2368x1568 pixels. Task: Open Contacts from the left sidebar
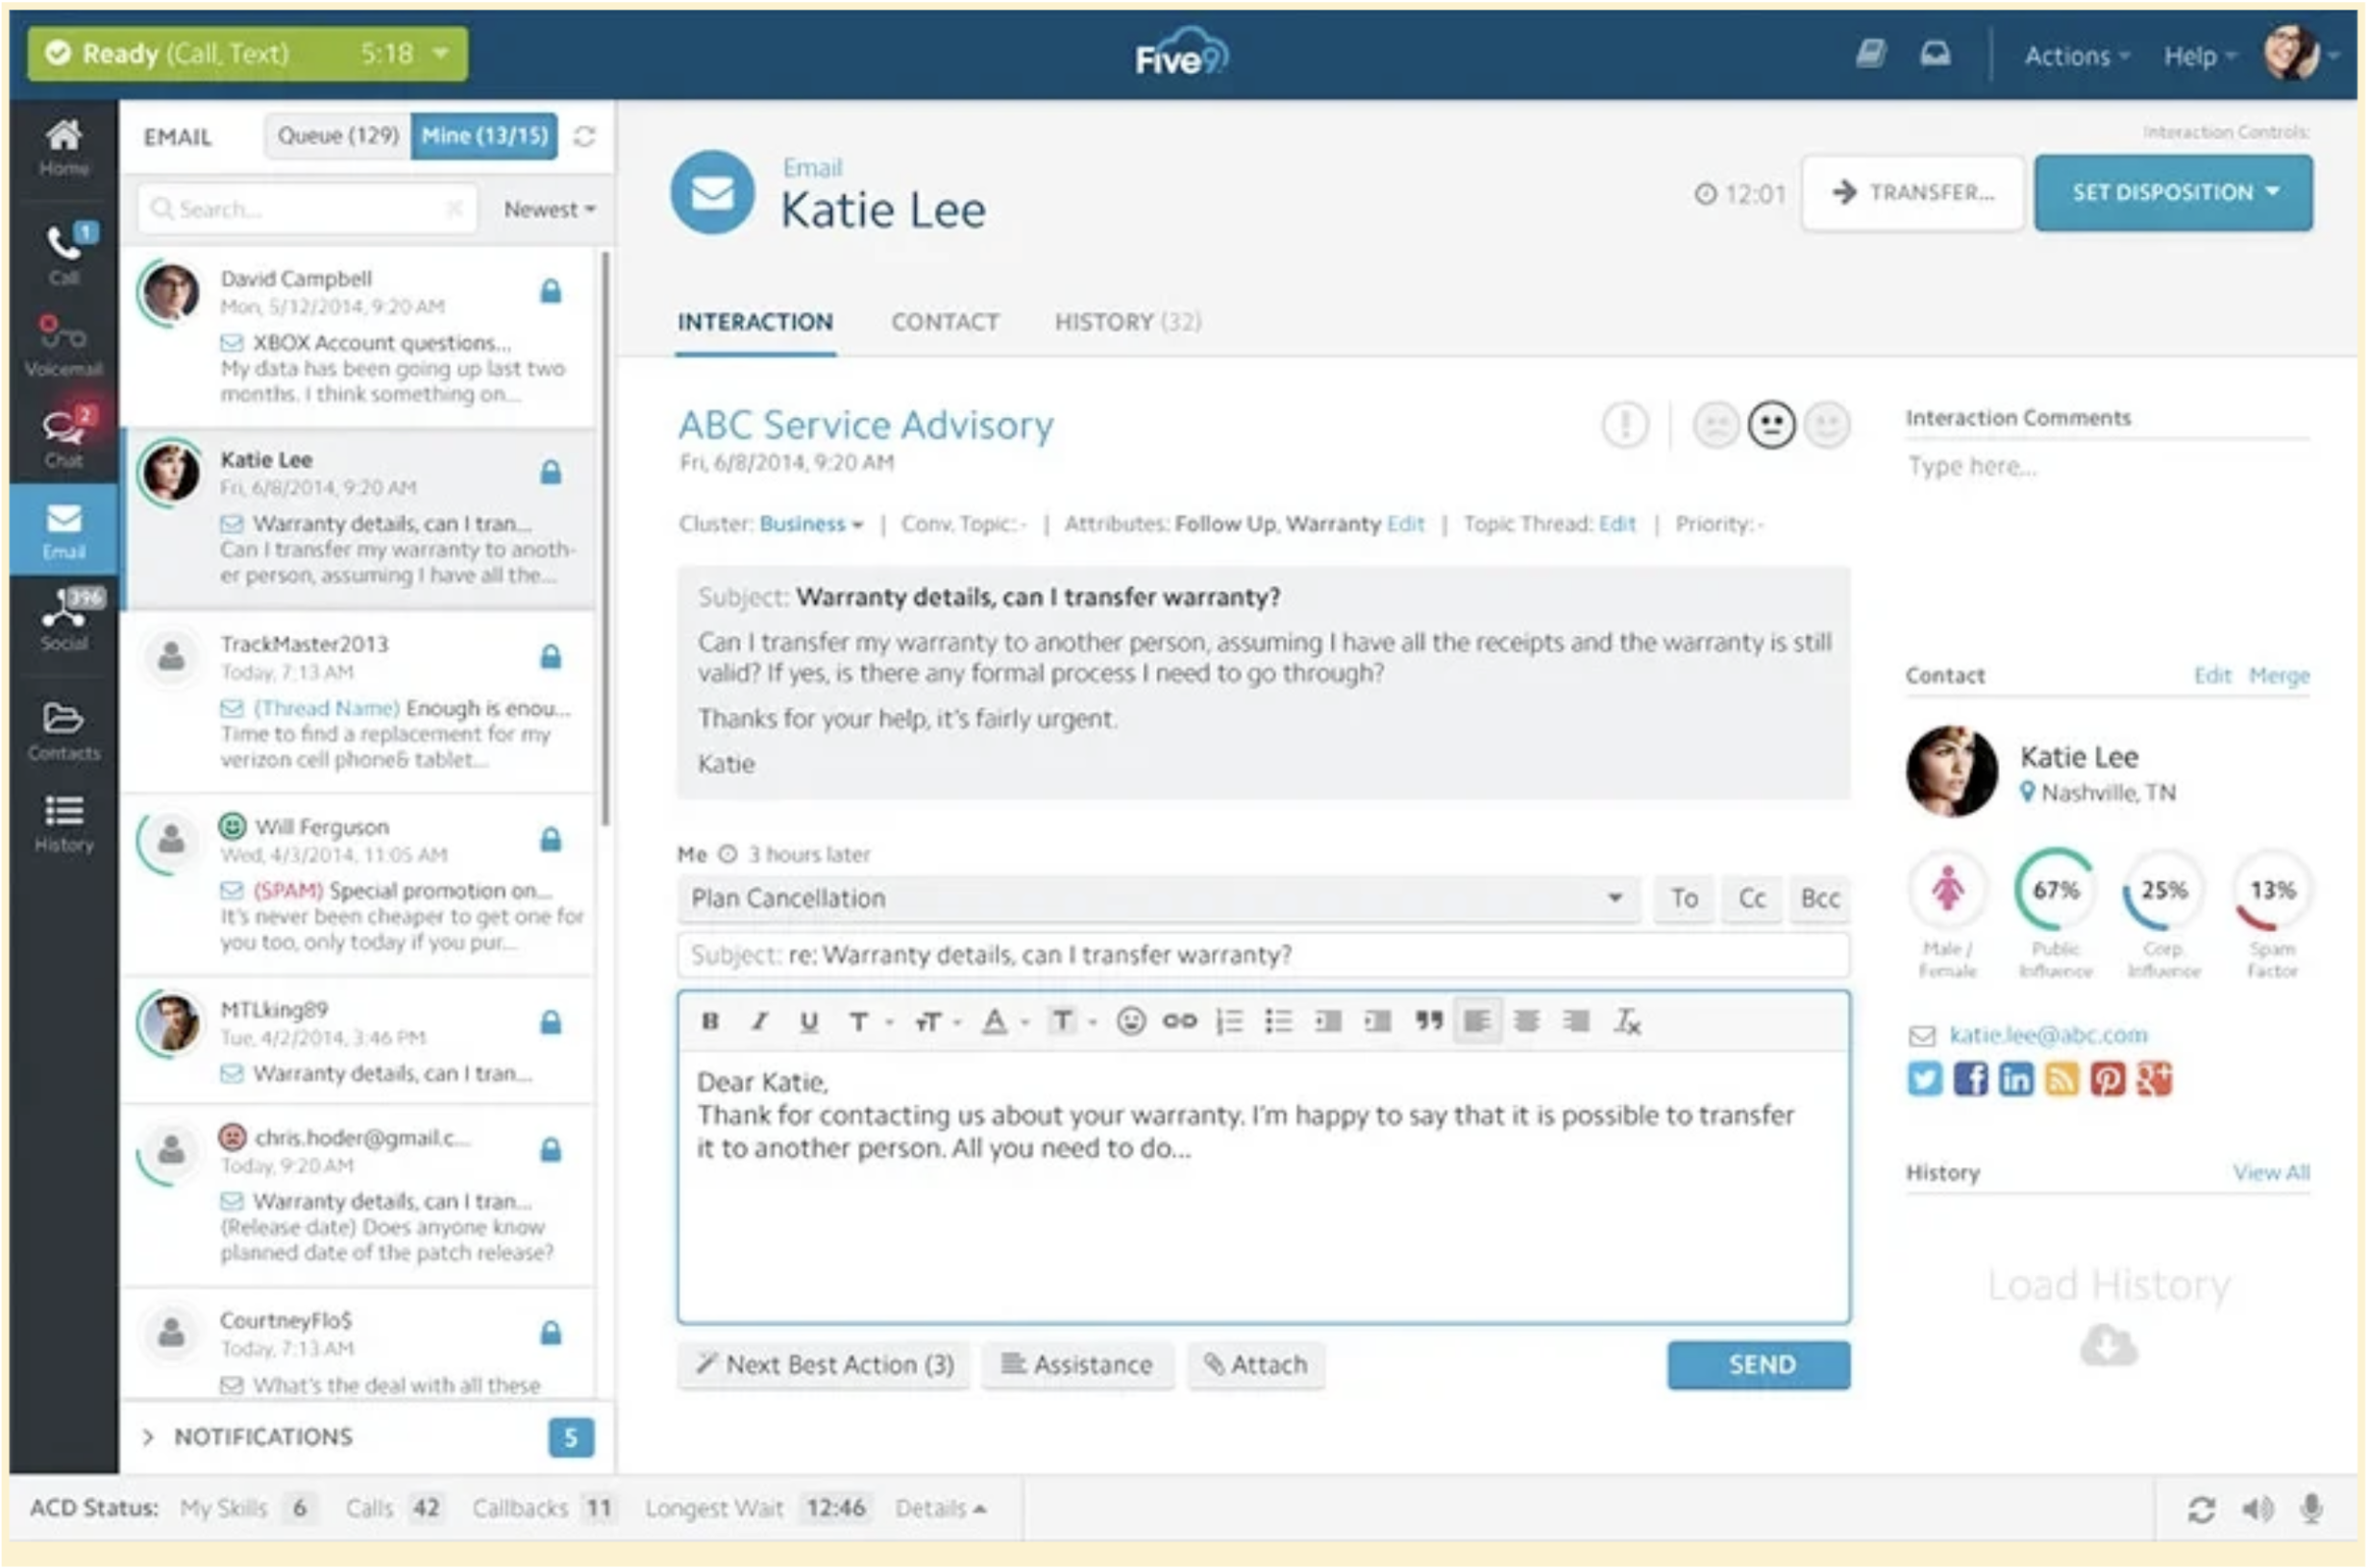[x=62, y=728]
